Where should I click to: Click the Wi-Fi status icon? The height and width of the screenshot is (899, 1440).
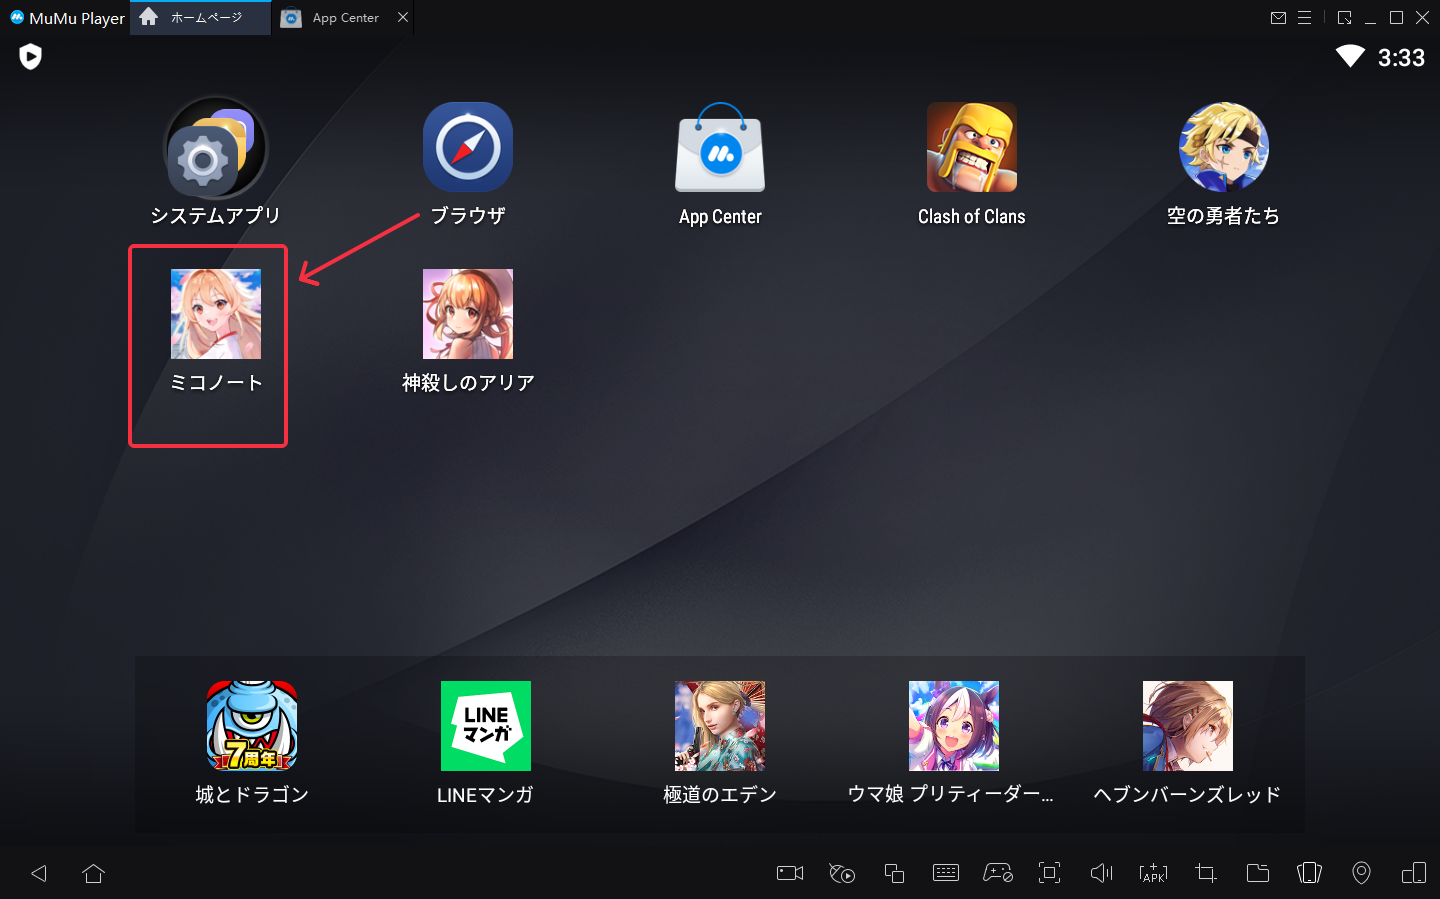click(x=1350, y=56)
